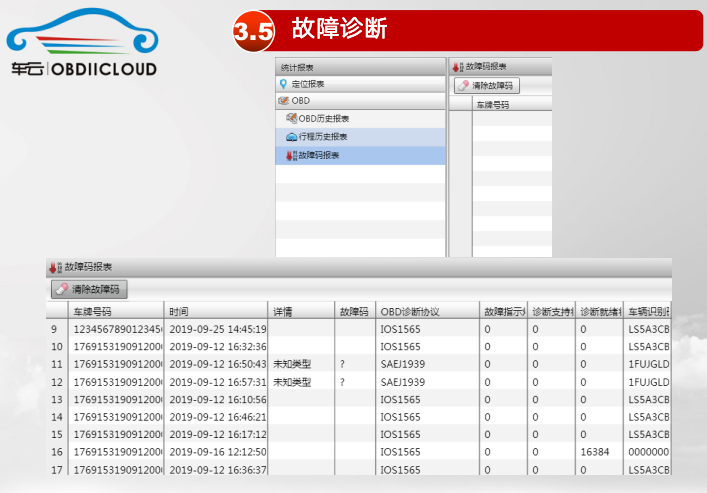Collapse the OBD group

point(300,101)
